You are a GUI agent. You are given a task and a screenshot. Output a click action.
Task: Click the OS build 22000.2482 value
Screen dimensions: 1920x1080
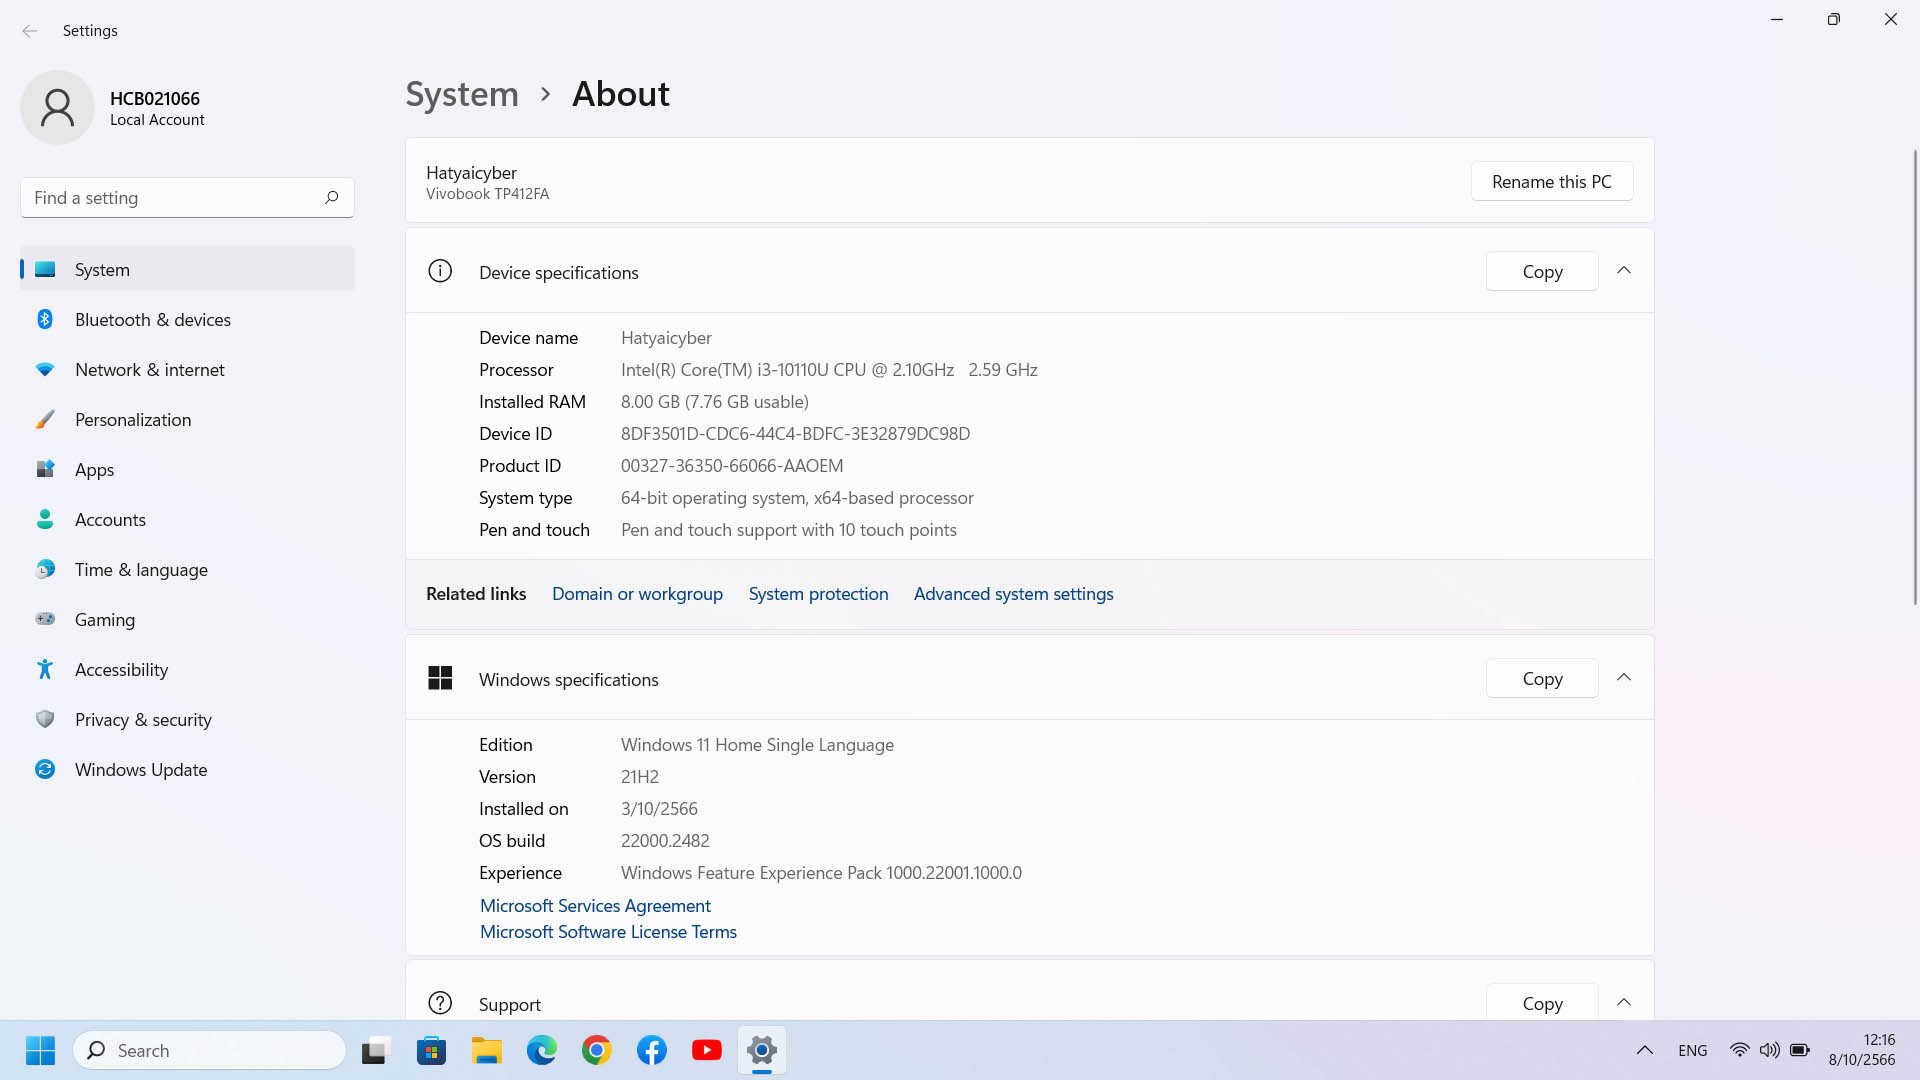pos(665,841)
